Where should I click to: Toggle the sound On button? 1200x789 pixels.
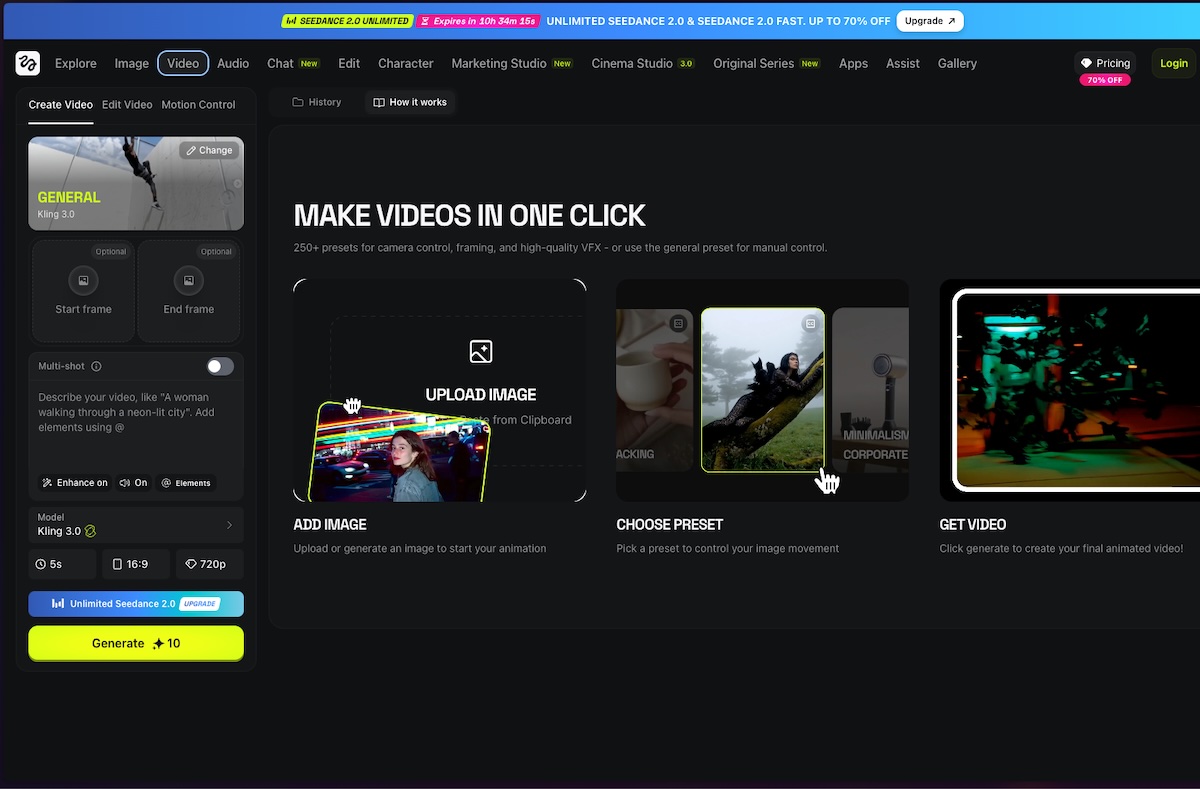[133, 483]
